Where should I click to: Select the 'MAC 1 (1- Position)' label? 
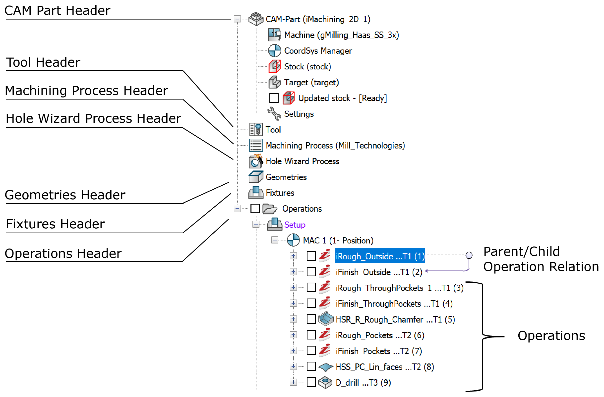pyautogui.click(x=338, y=240)
